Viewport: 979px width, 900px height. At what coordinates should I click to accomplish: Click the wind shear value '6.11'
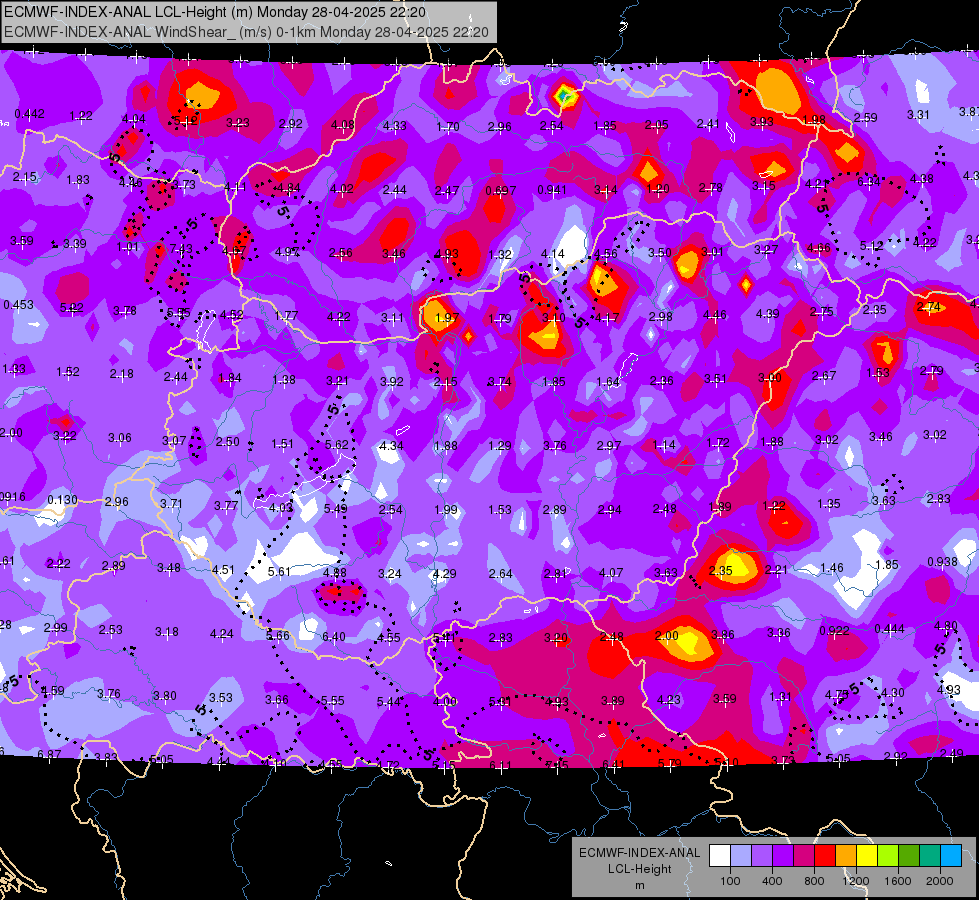click(501, 765)
